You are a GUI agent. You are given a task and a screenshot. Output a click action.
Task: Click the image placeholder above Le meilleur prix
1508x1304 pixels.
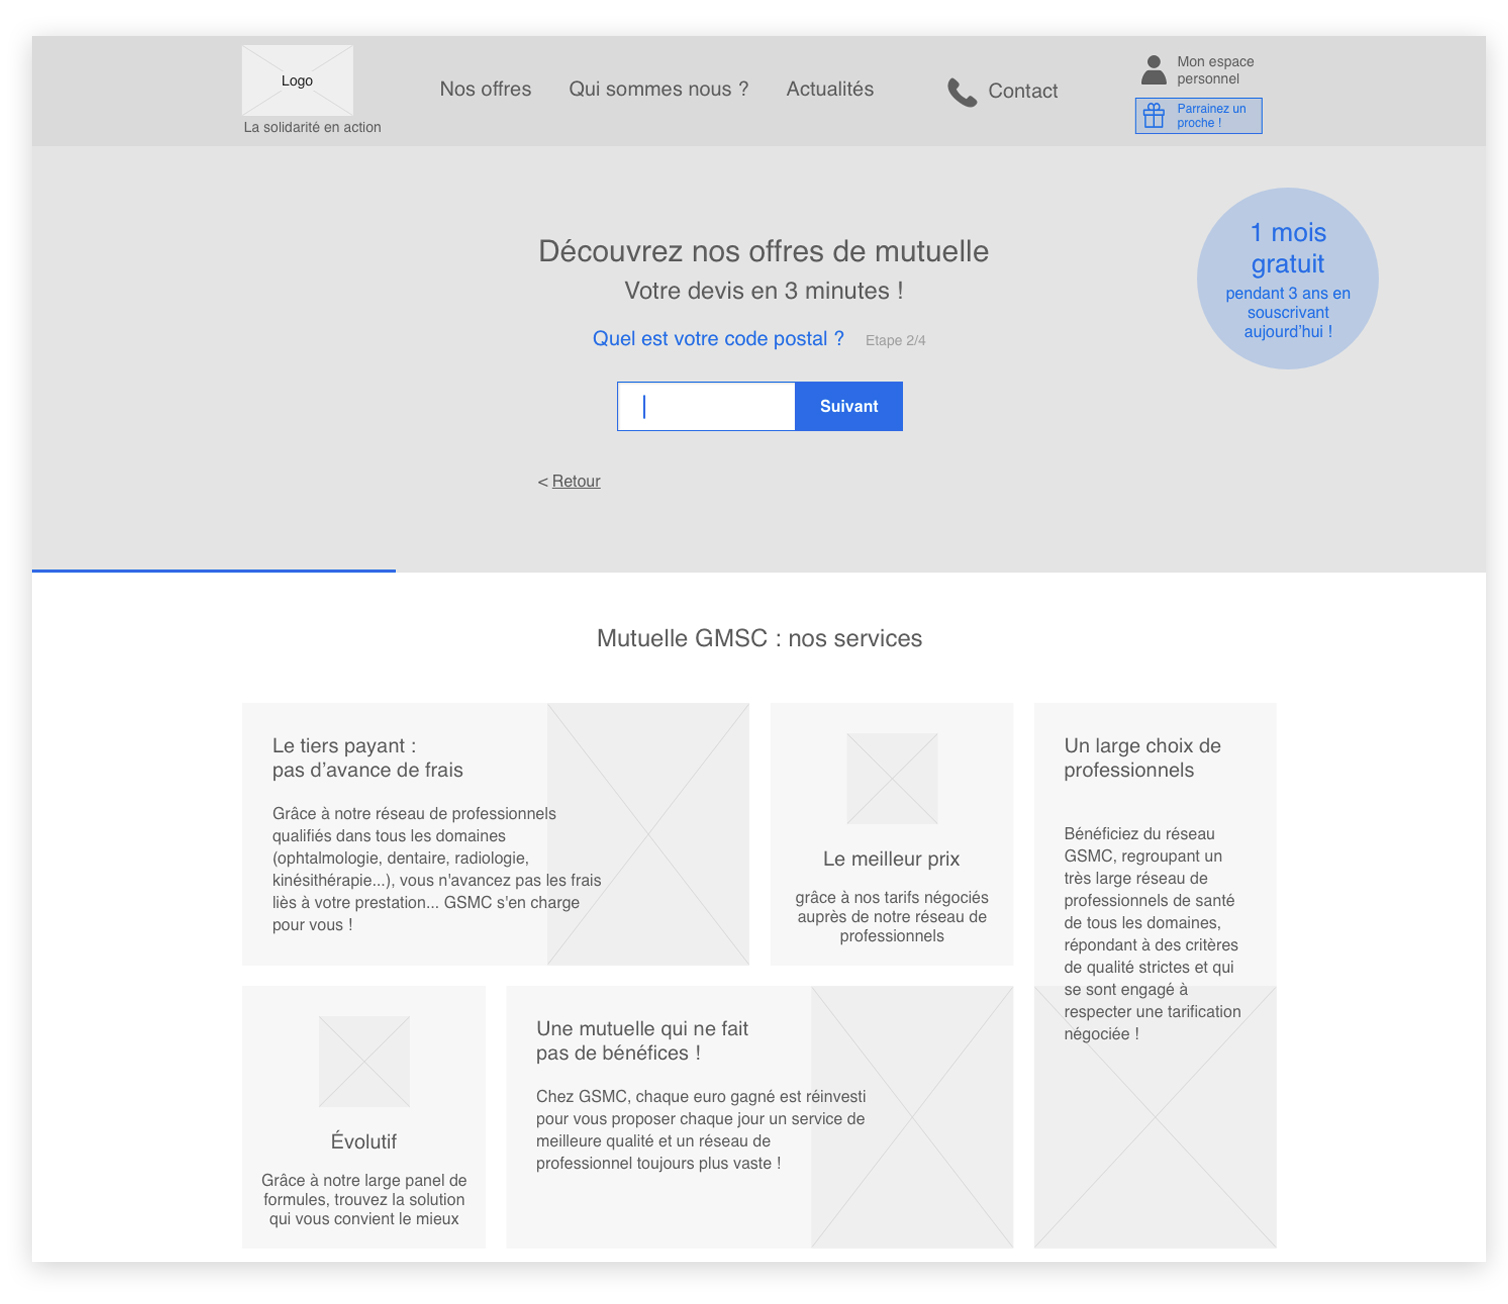(890, 778)
